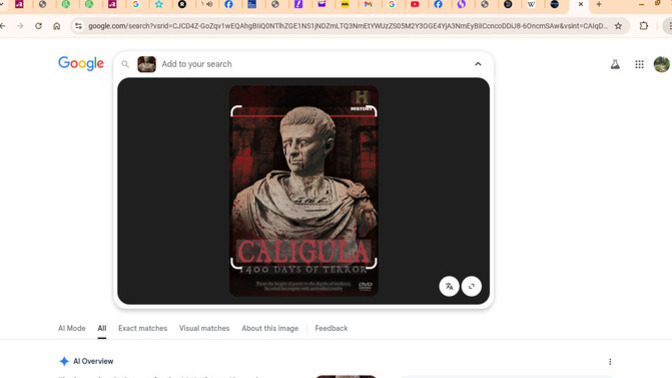Switch to the purple envelope icon tab
Screen dimensions: 672x378
tap(322, 4)
